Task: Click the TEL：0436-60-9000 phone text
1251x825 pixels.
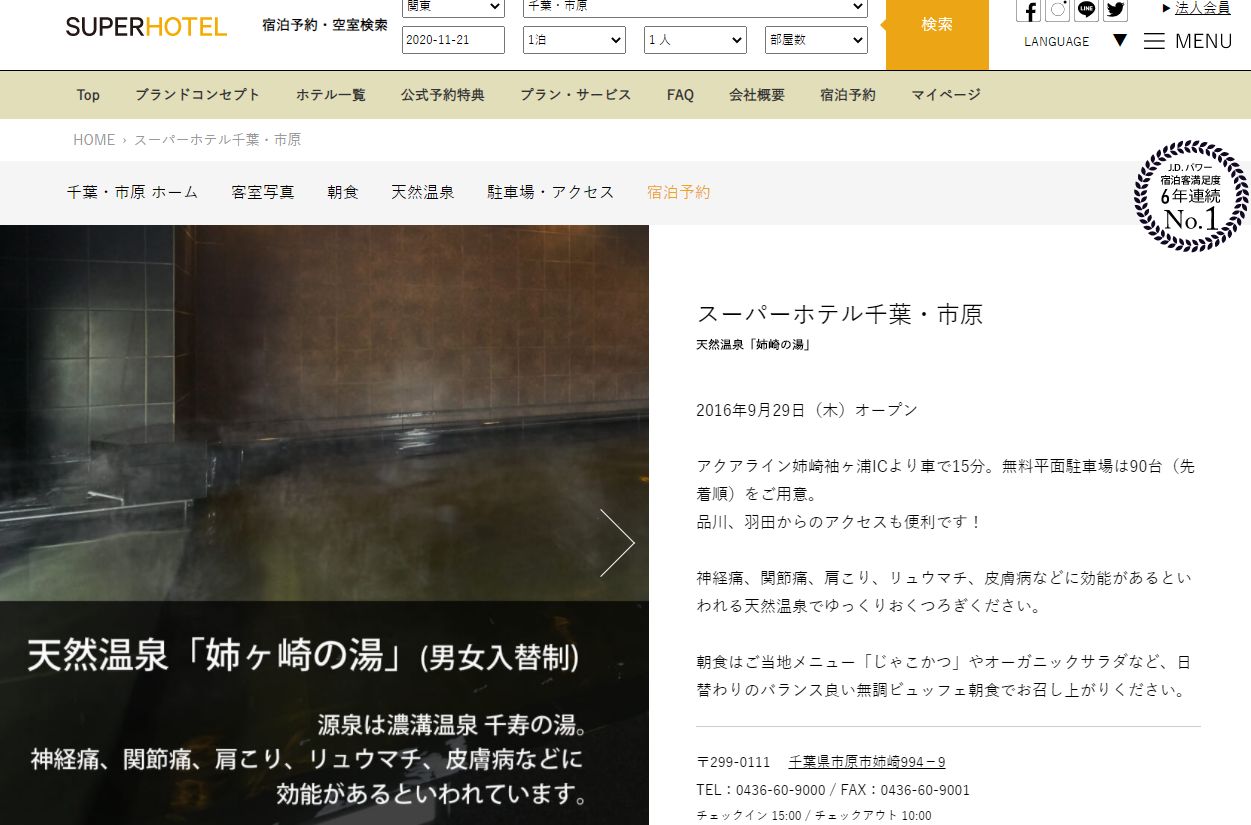Action: [x=761, y=790]
